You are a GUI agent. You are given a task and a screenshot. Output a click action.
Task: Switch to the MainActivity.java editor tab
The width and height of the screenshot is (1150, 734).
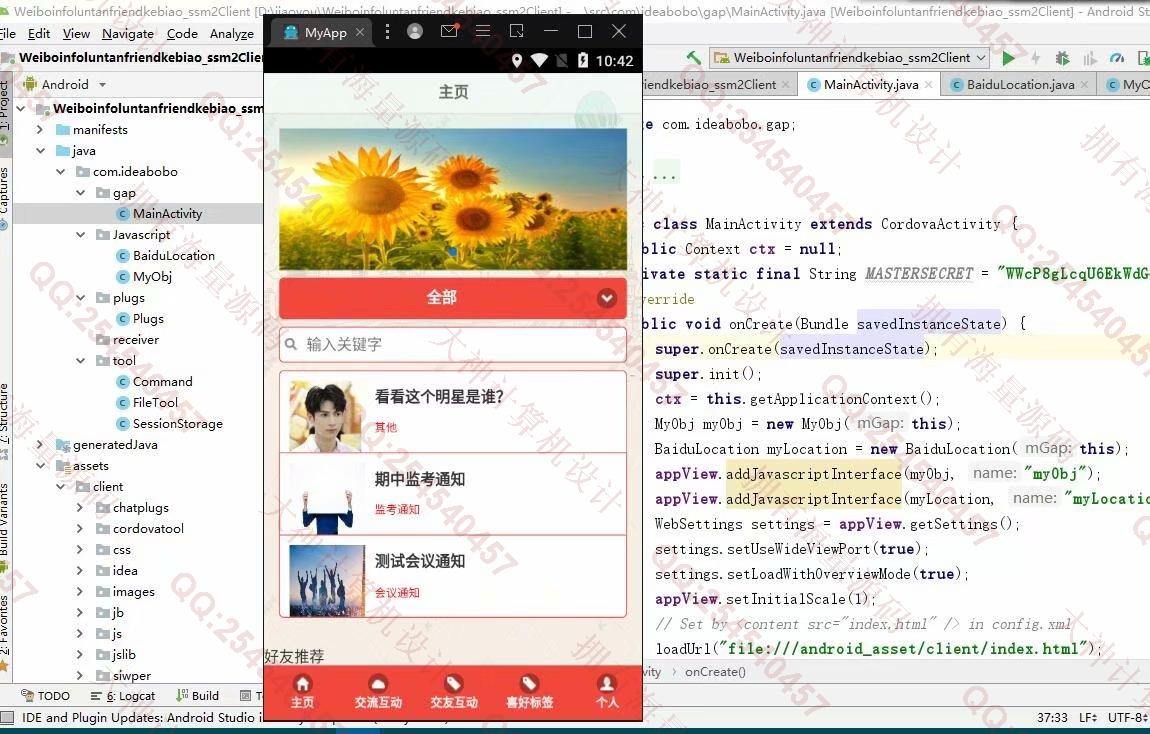click(870, 84)
